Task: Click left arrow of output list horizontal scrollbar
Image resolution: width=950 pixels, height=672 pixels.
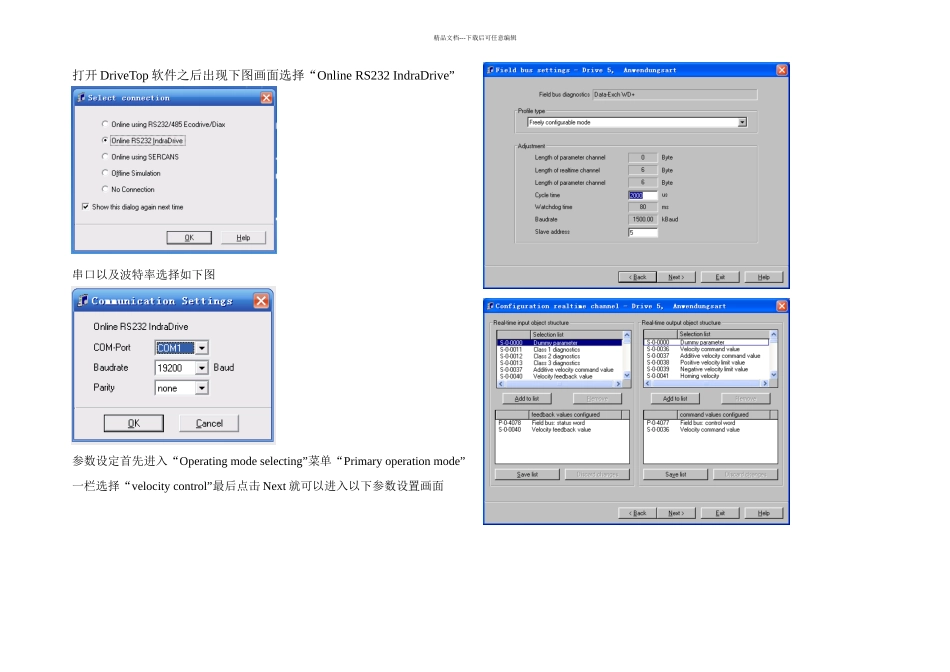Action: click(648, 384)
